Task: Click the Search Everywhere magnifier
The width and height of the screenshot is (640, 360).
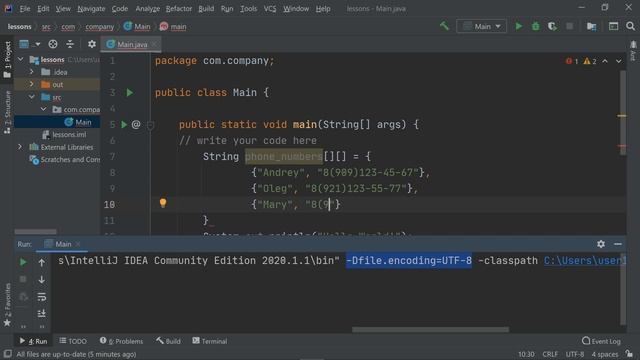Action: click(630, 26)
